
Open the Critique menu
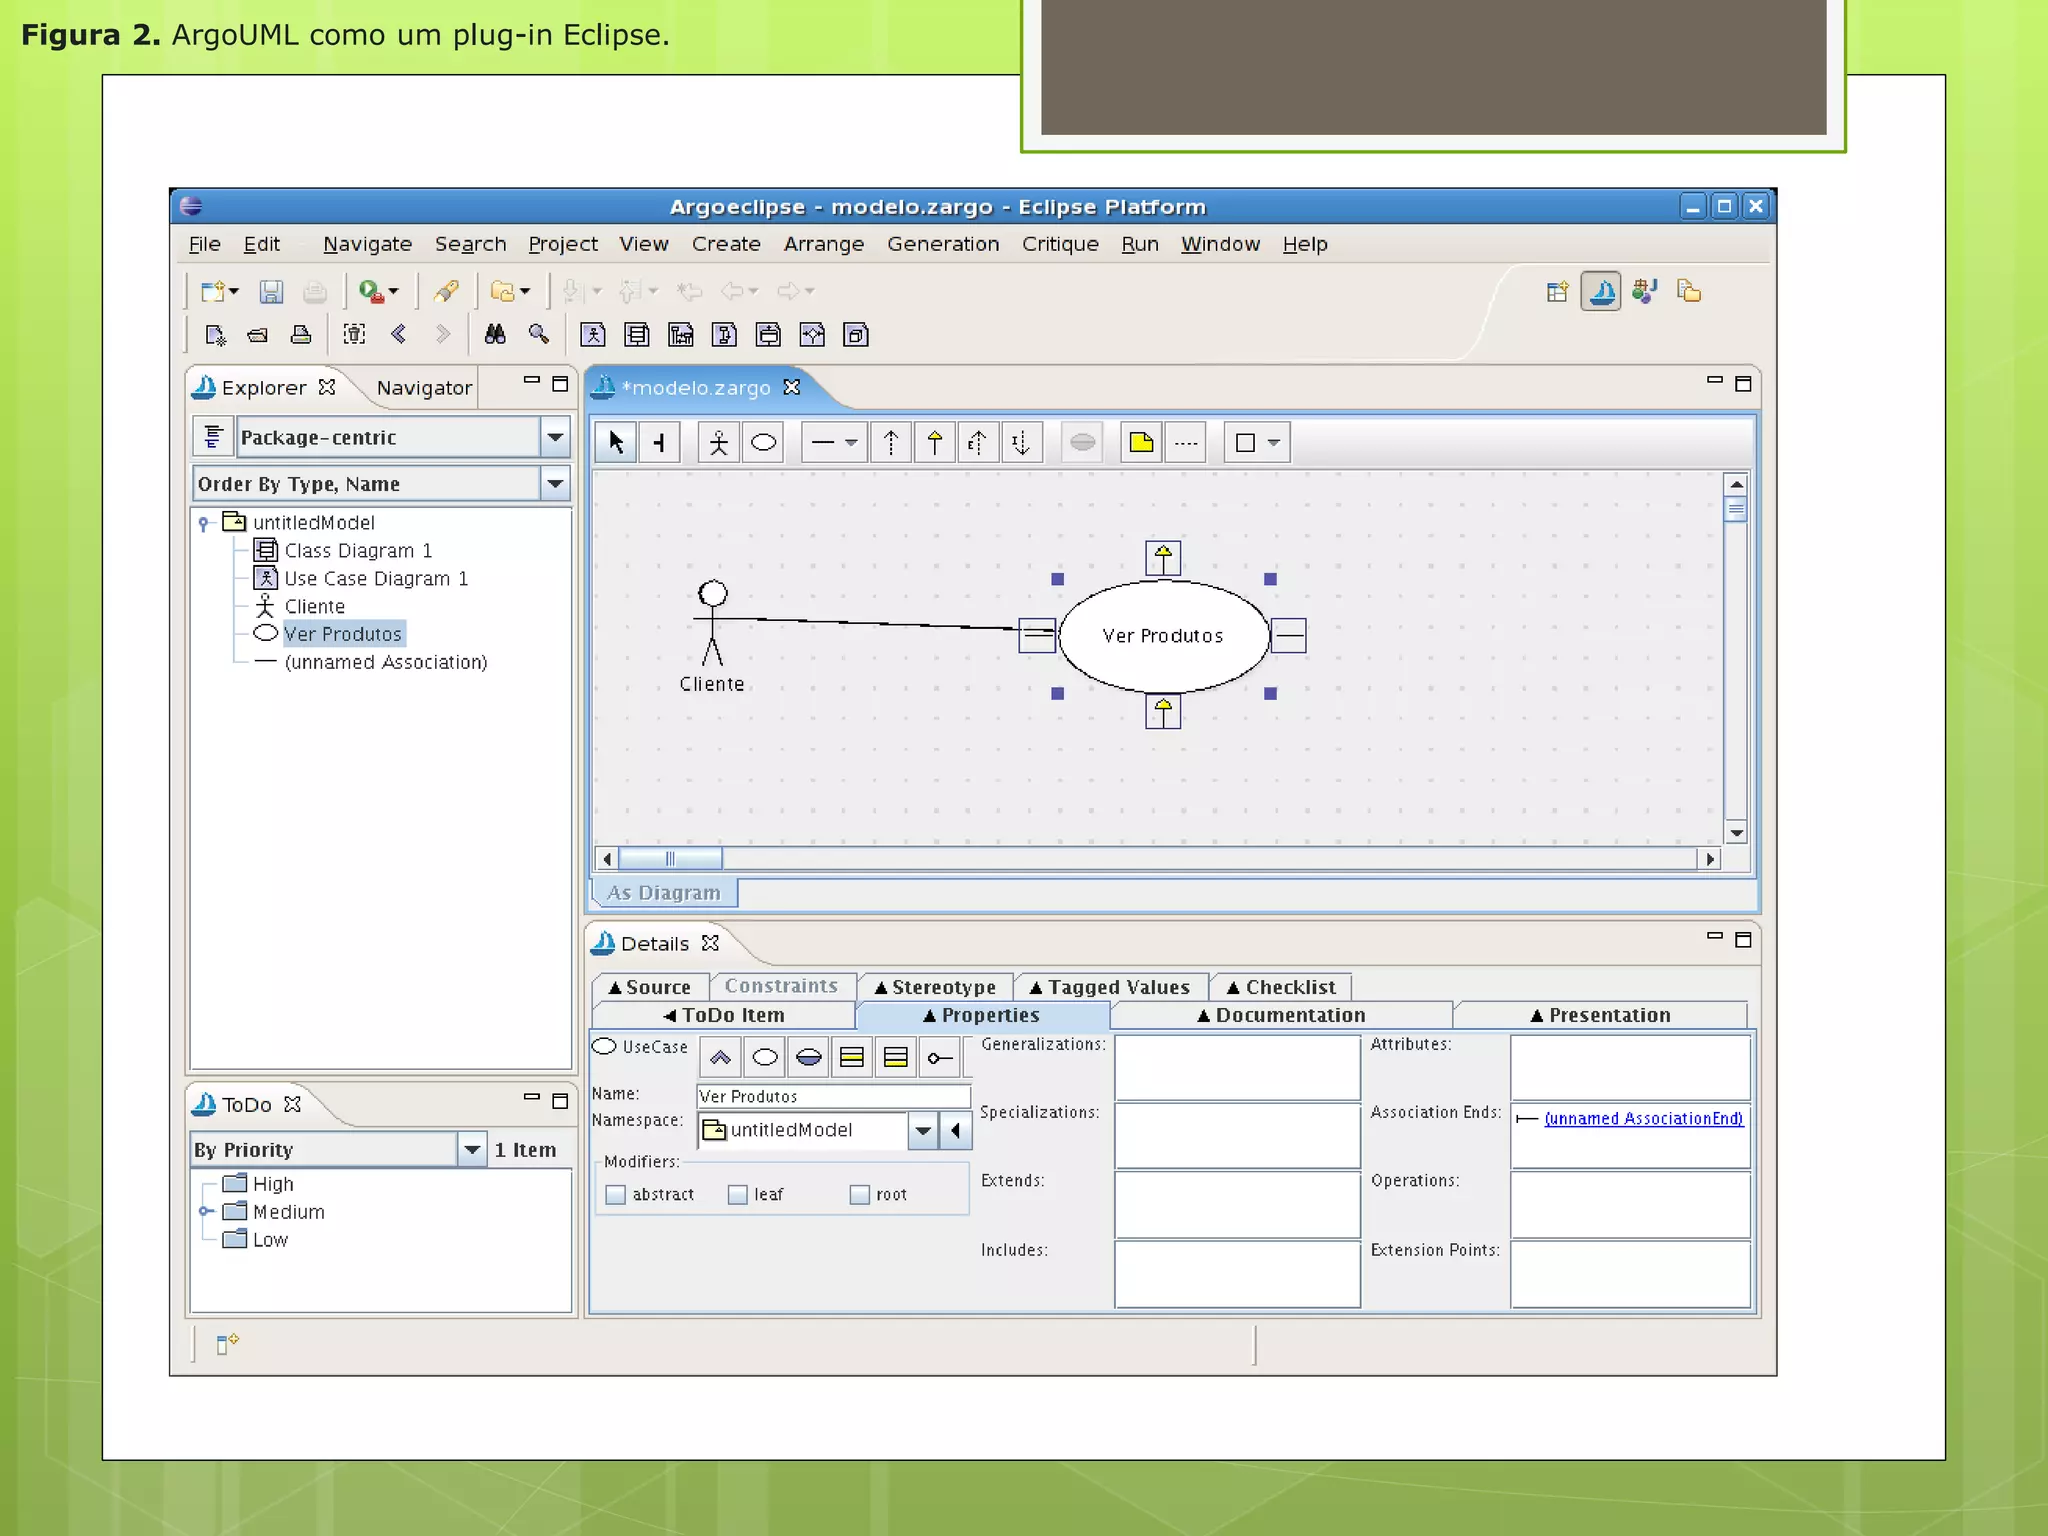coord(1060,244)
